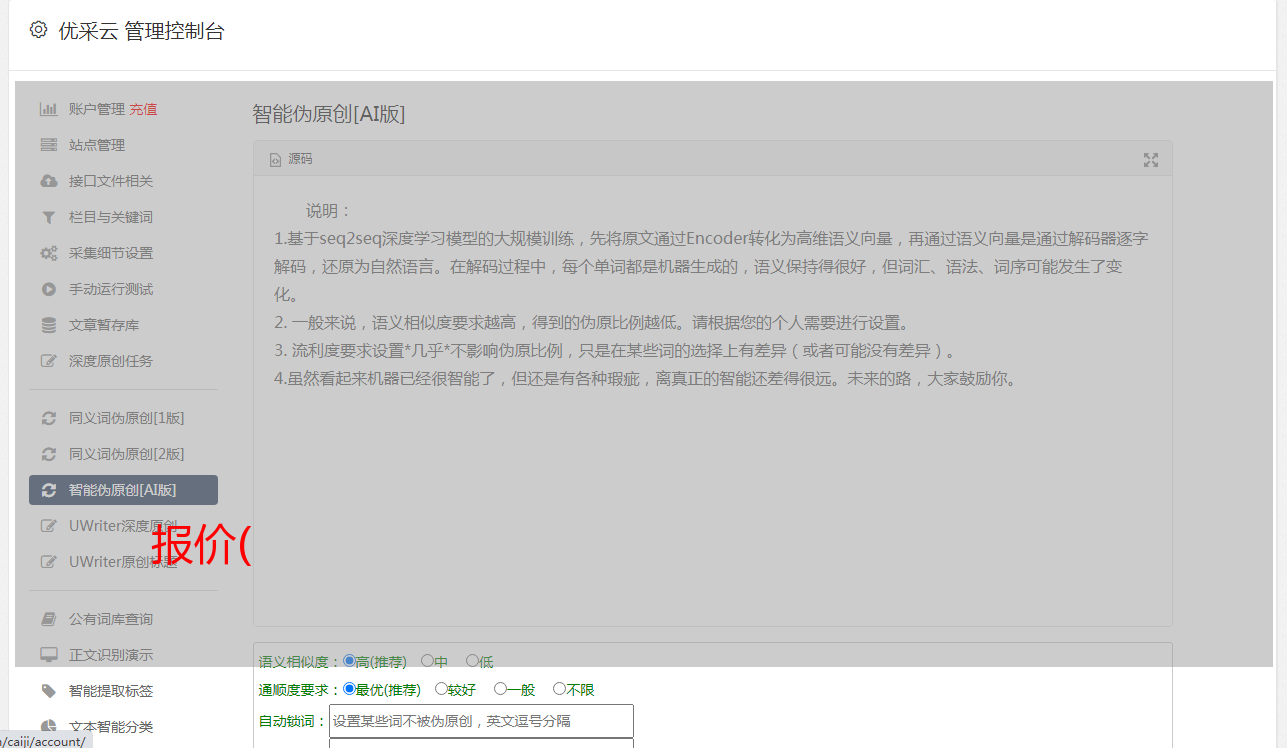This screenshot has height=748, width=1287.
Task: Open 智能提取标签
Action: tap(111, 691)
